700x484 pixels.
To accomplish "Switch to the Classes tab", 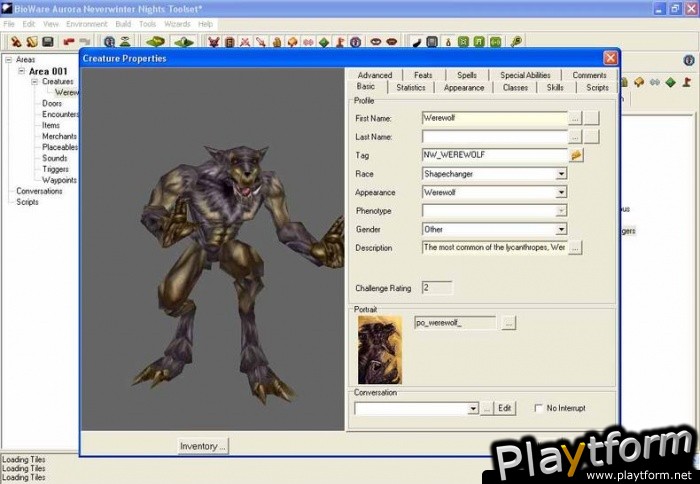I will 515,88.
